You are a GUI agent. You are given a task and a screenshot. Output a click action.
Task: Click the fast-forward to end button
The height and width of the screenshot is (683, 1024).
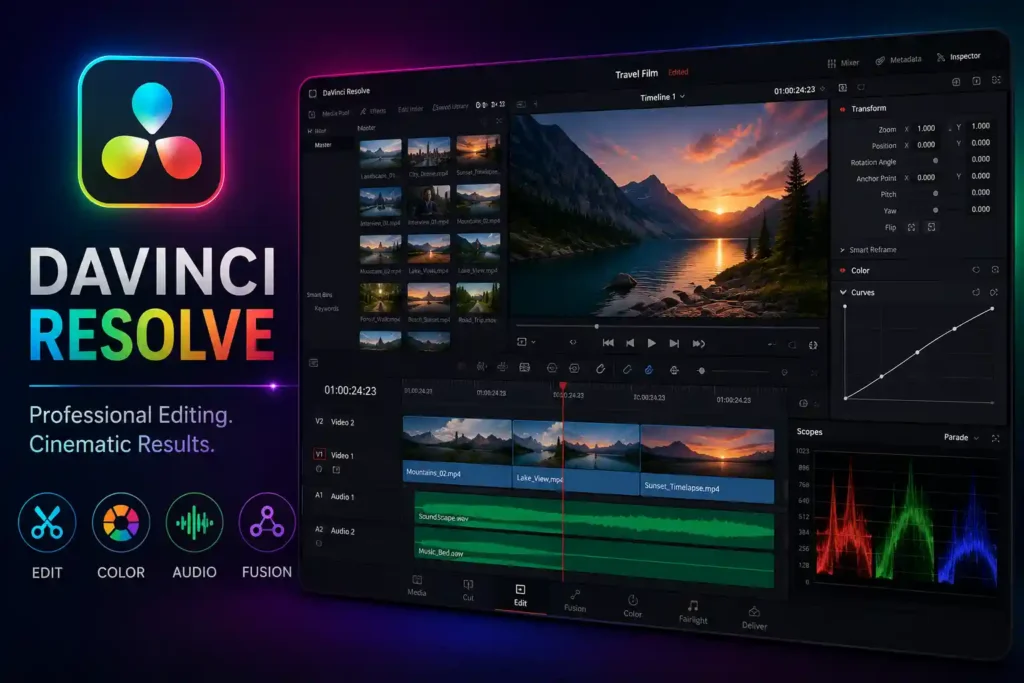pos(699,343)
